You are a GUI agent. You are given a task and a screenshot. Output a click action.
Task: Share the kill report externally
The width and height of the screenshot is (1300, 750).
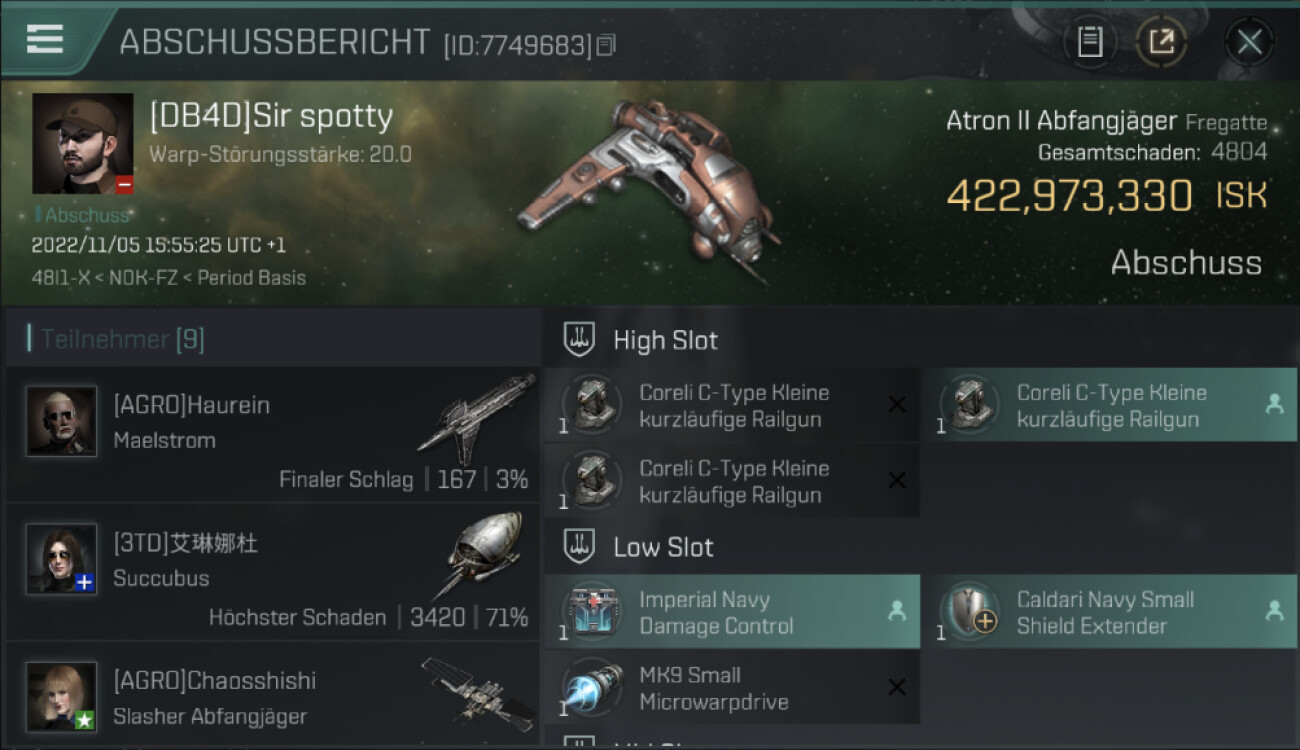pyautogui.click(x=1161, y=42)
